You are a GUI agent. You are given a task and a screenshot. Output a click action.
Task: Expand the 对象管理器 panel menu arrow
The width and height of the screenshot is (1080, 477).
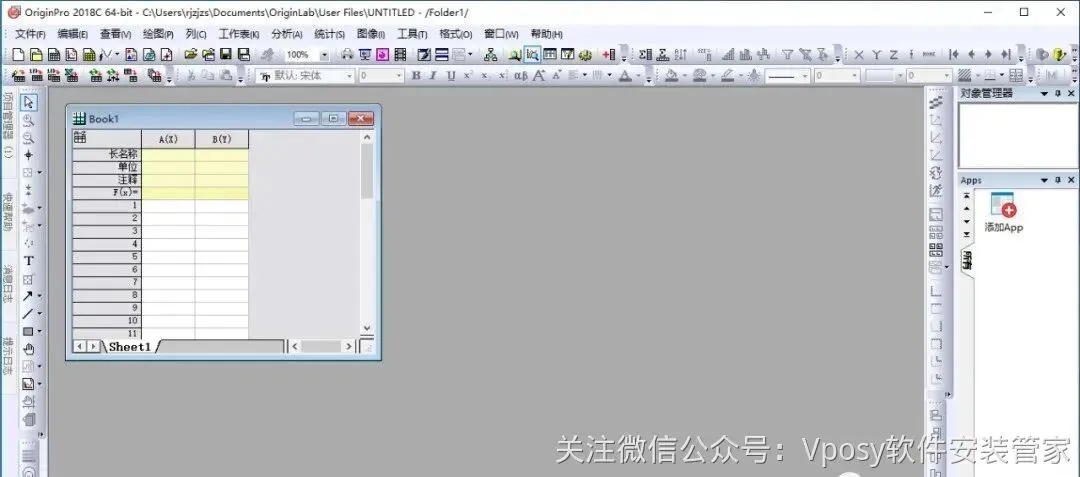(x=1045, y=94)
